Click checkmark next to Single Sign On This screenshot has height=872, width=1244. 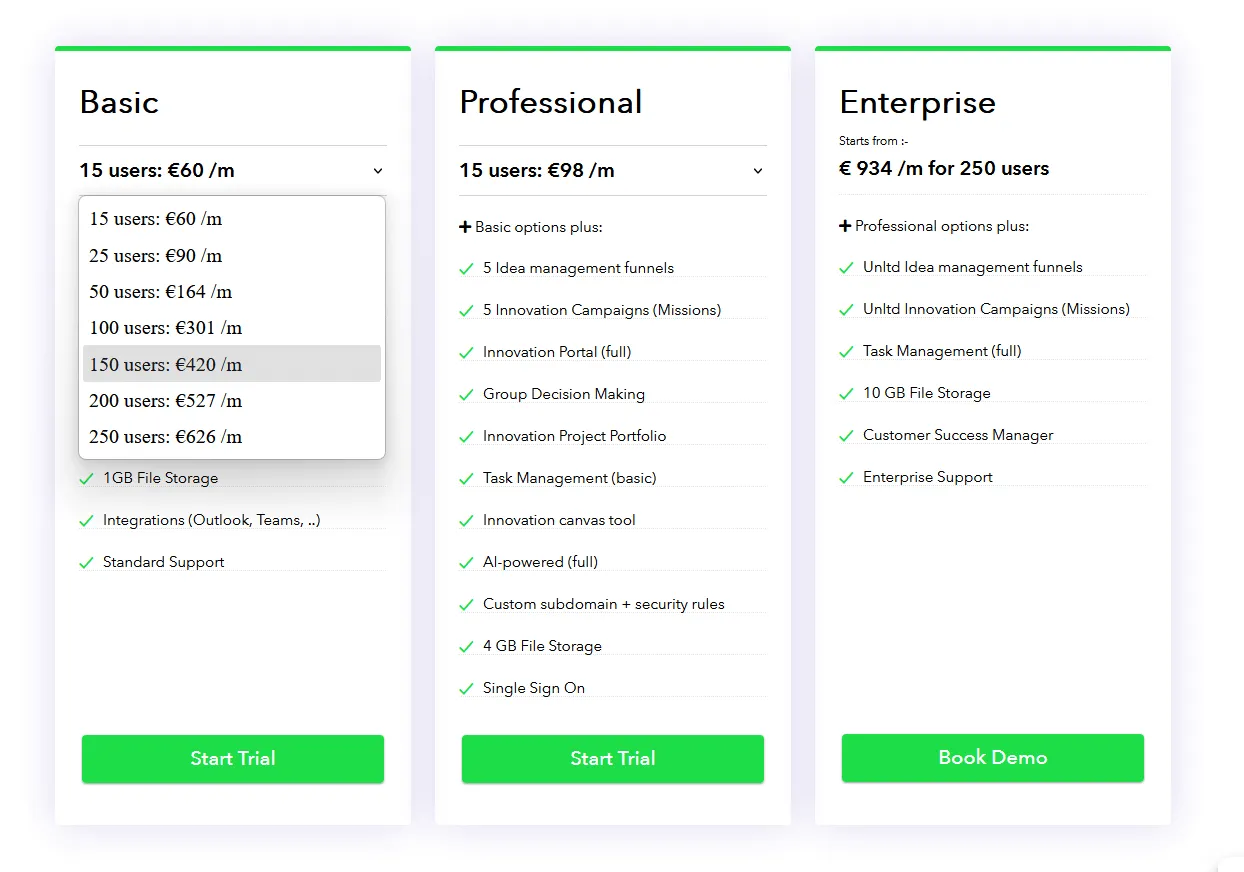[x=466, y=689]
